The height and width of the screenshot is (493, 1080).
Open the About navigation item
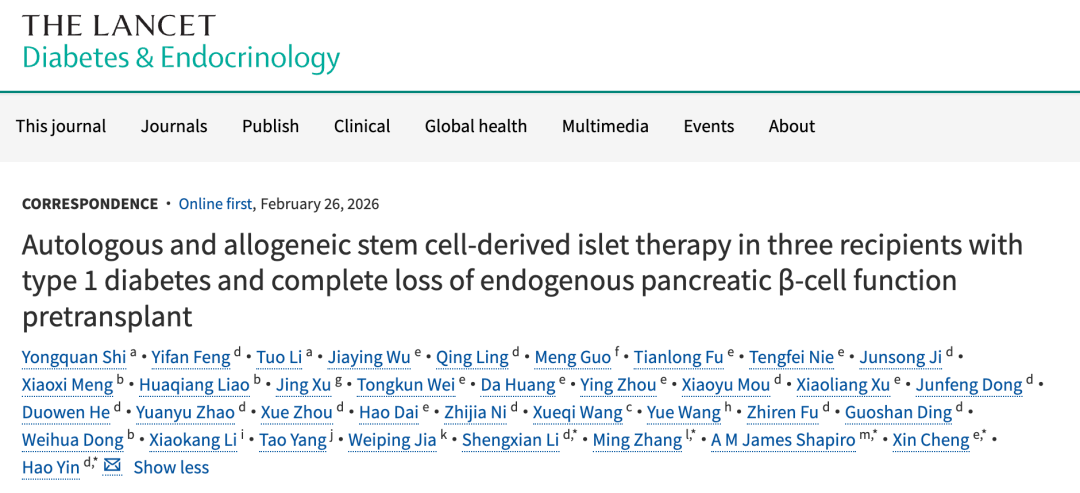792,126
